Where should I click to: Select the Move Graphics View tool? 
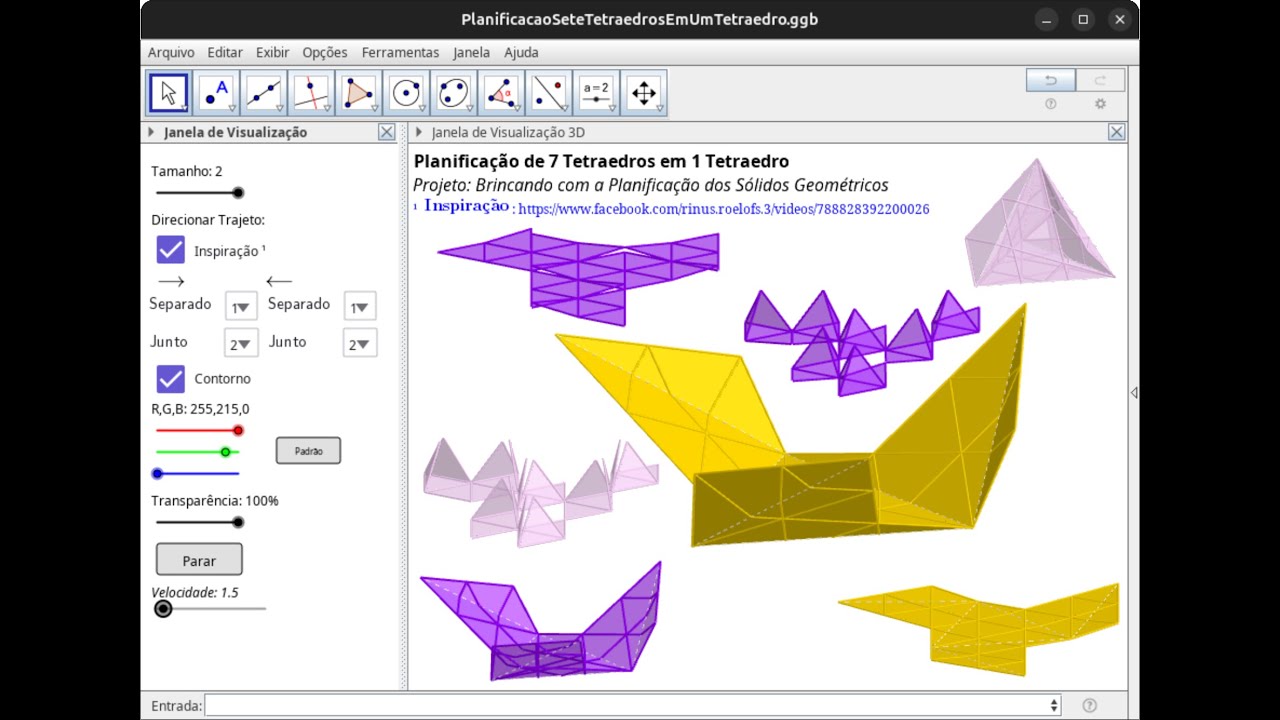pos(644,93)
